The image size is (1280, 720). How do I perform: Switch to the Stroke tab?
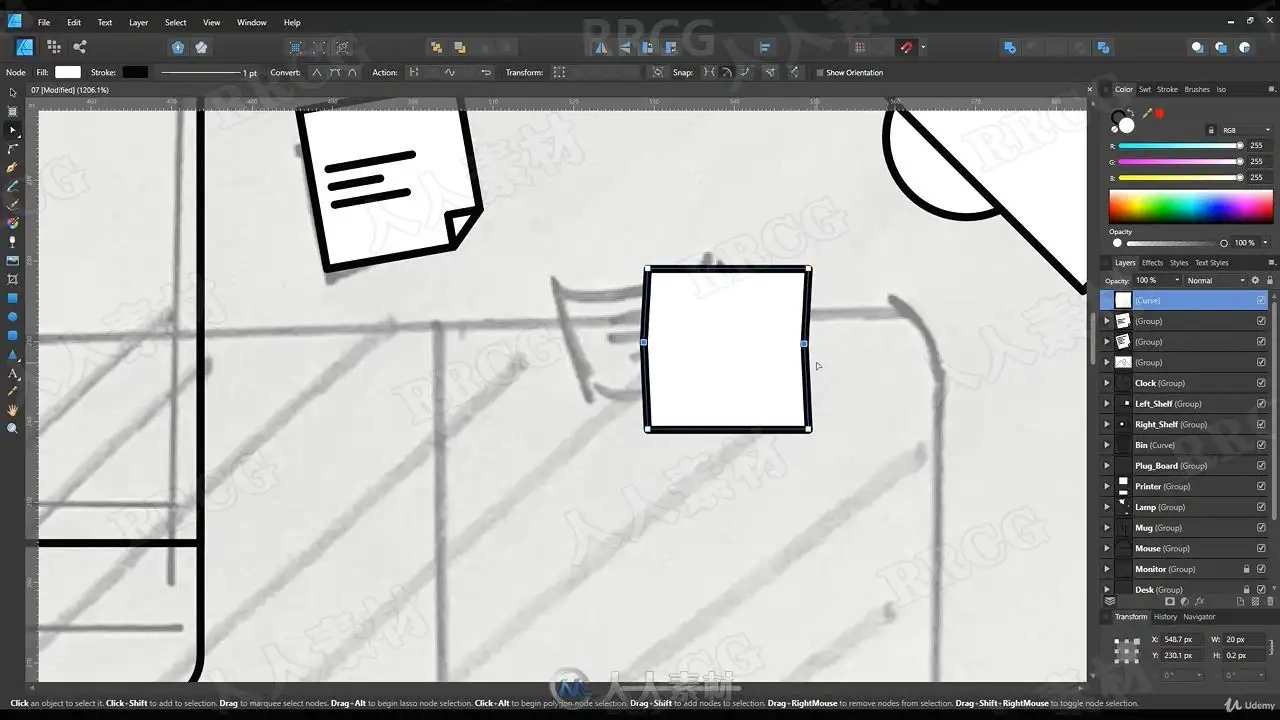tap(1167, 89)
